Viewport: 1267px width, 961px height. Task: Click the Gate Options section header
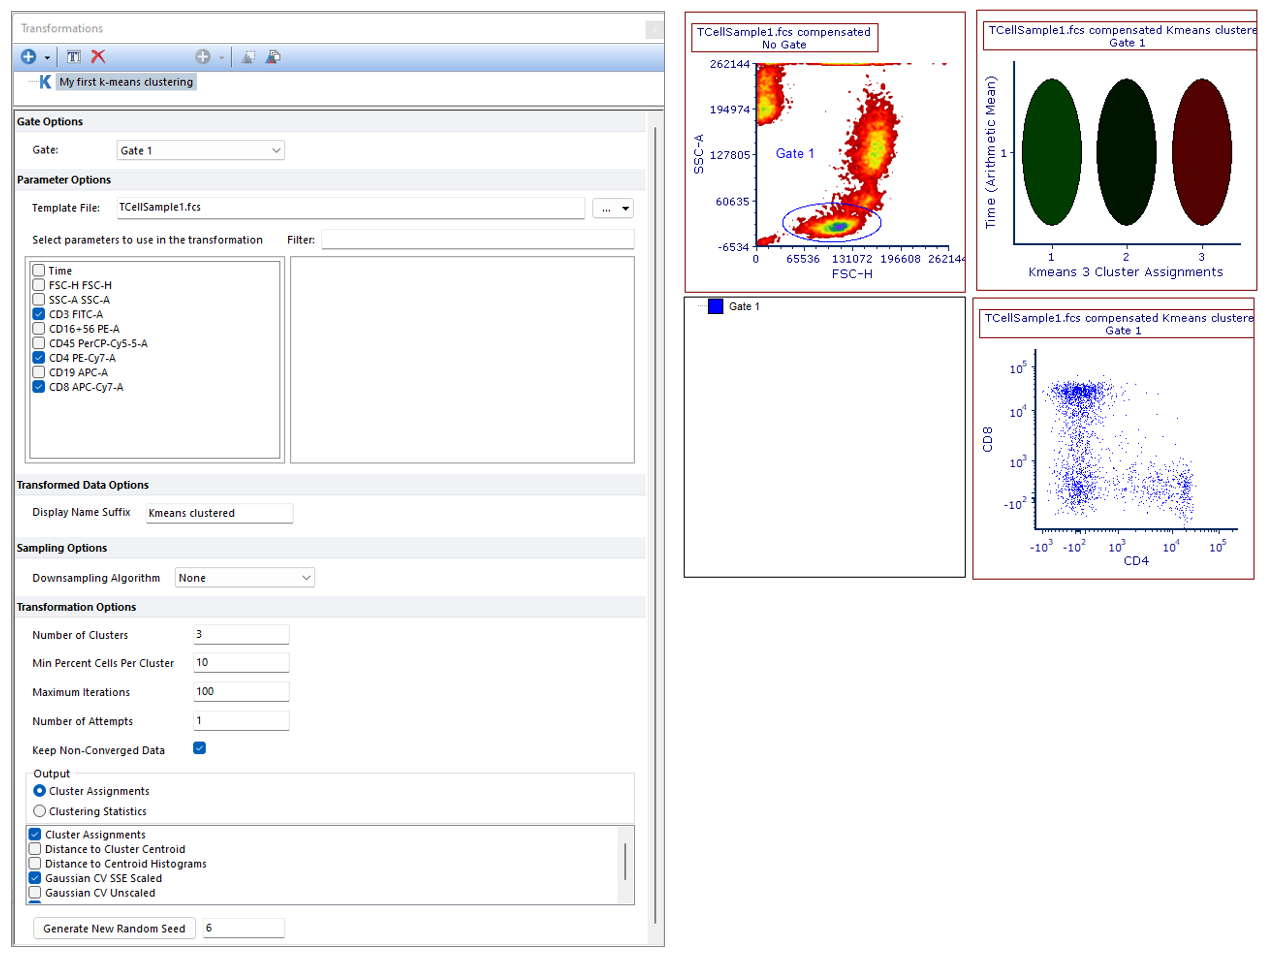[x=50, y=122]
